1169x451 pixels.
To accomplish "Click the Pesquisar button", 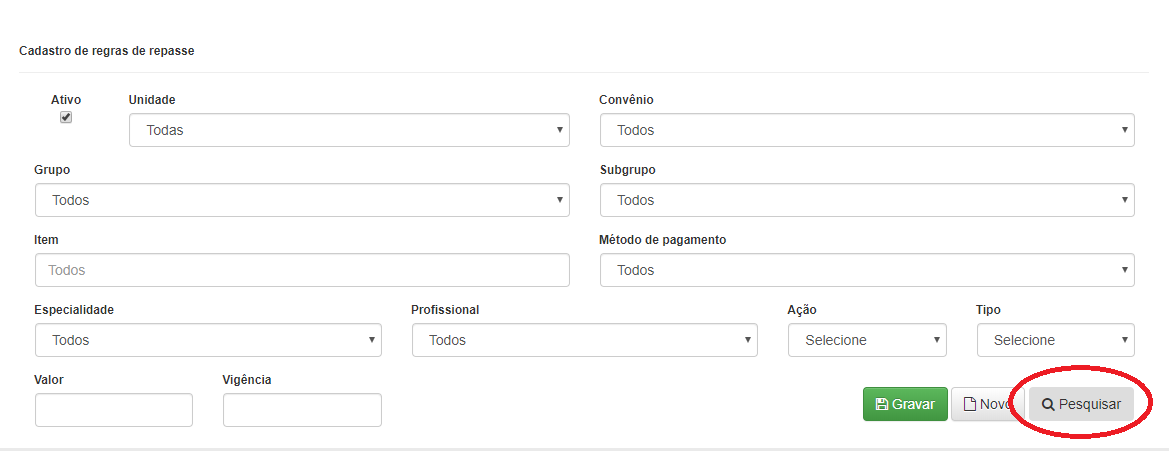I will pyautogui.click(x=1081, y=404).
